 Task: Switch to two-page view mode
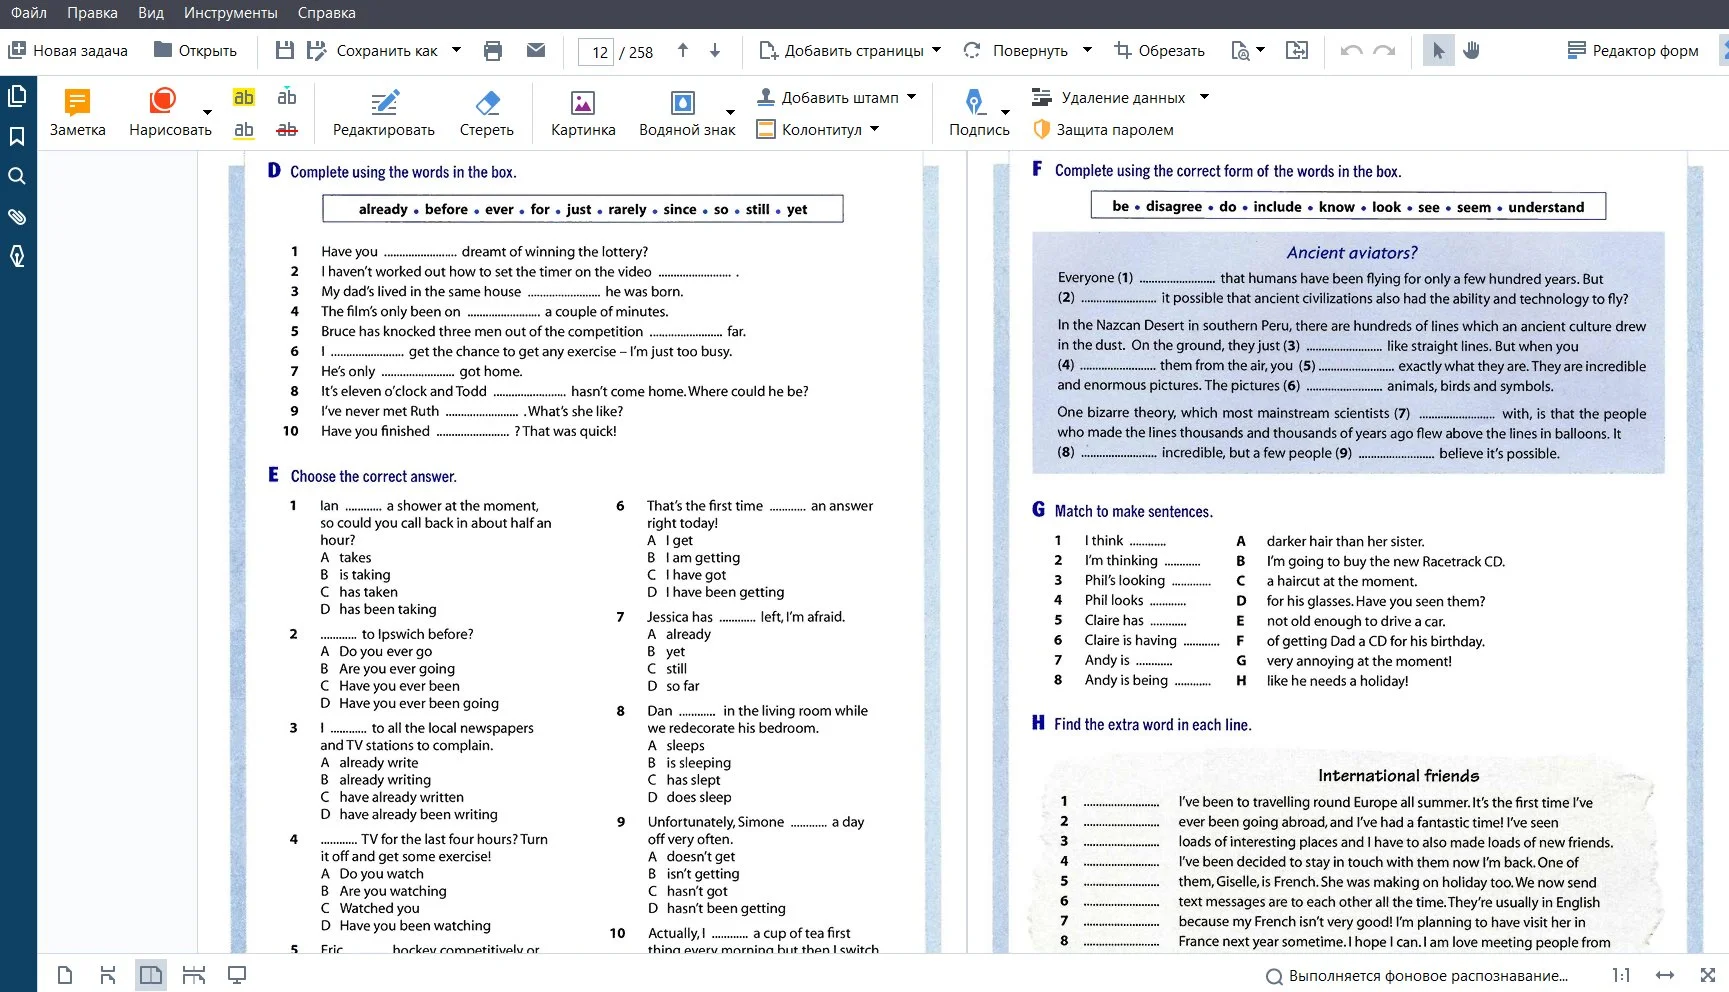pos(151,975)
